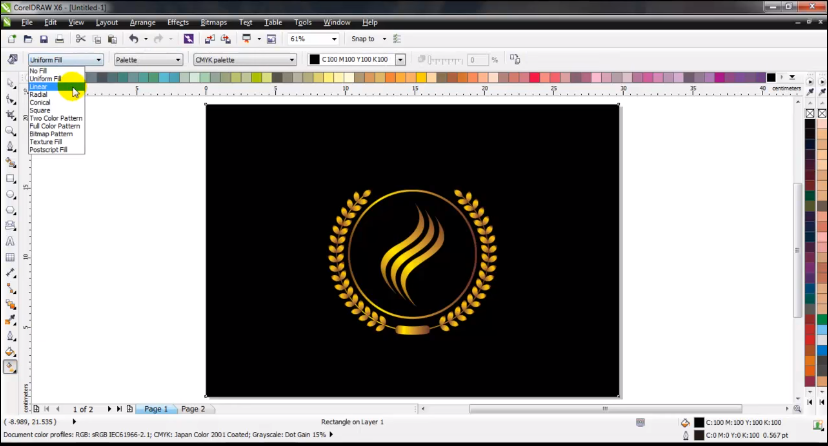The width and height of the screenshot is (828, 446).
Task: Click the Application launcher icon
Action: coord(246,39)
